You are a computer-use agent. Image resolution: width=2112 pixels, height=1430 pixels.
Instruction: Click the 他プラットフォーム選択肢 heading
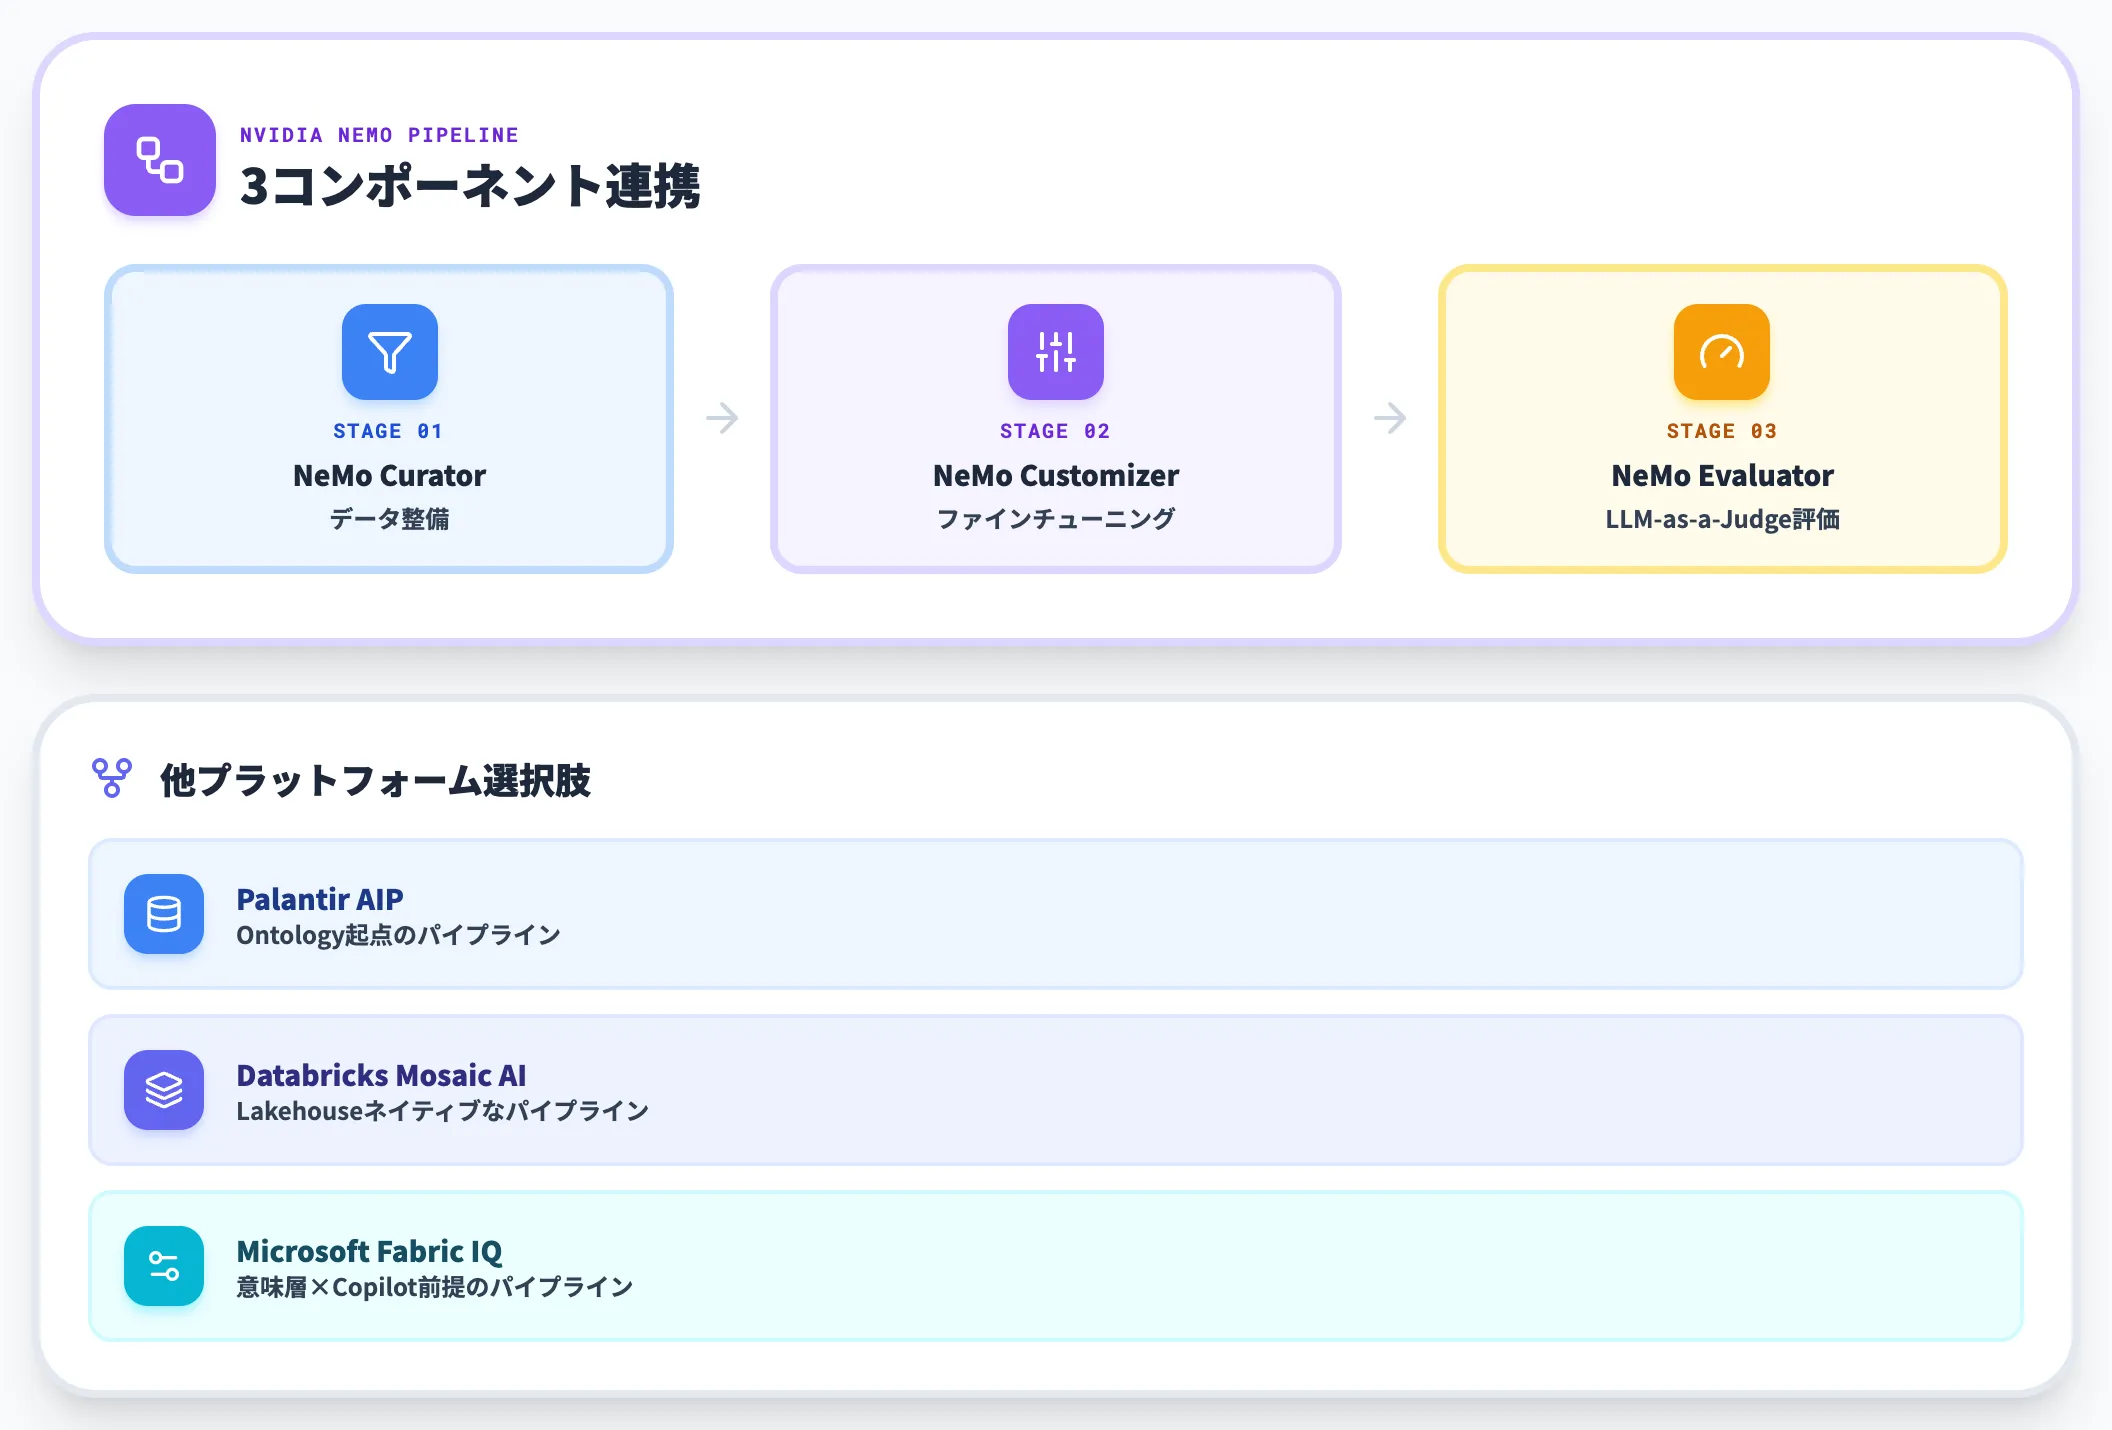(375, 780)
